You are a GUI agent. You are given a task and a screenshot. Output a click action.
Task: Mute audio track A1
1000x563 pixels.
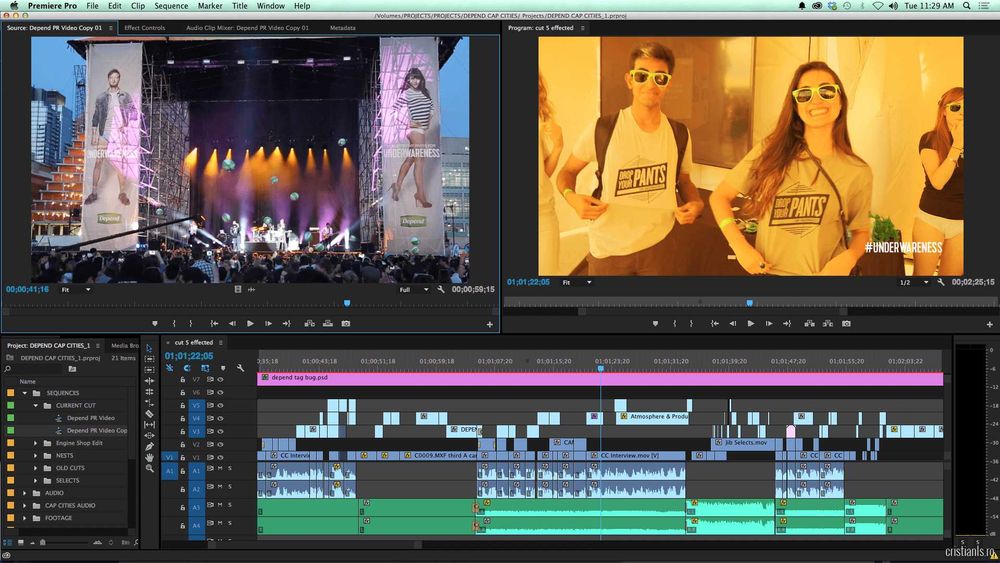tap(221, 469)
